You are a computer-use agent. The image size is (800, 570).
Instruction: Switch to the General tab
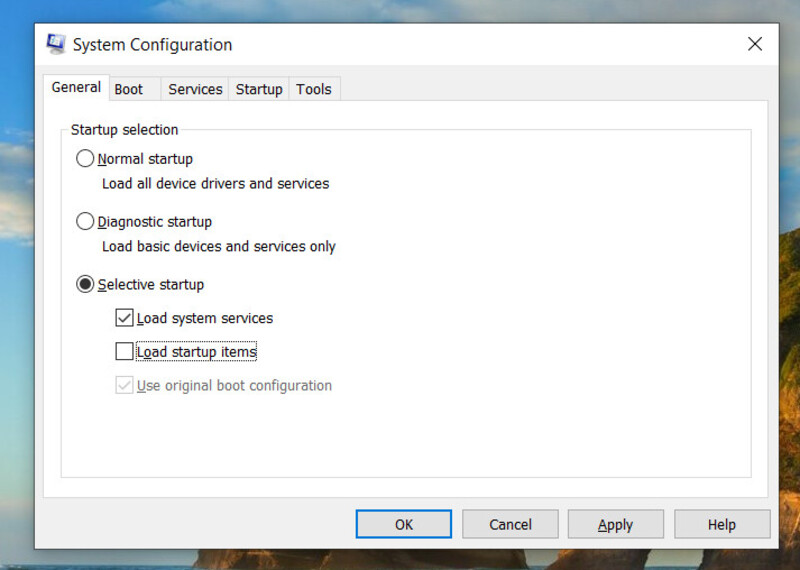(76, 87)
